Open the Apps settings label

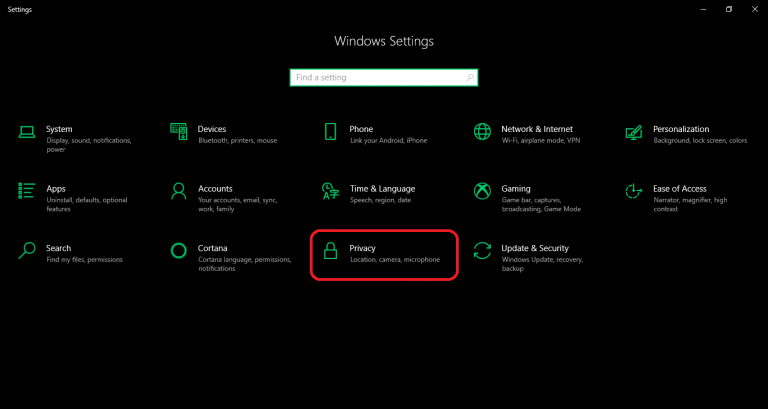point(56,189)
